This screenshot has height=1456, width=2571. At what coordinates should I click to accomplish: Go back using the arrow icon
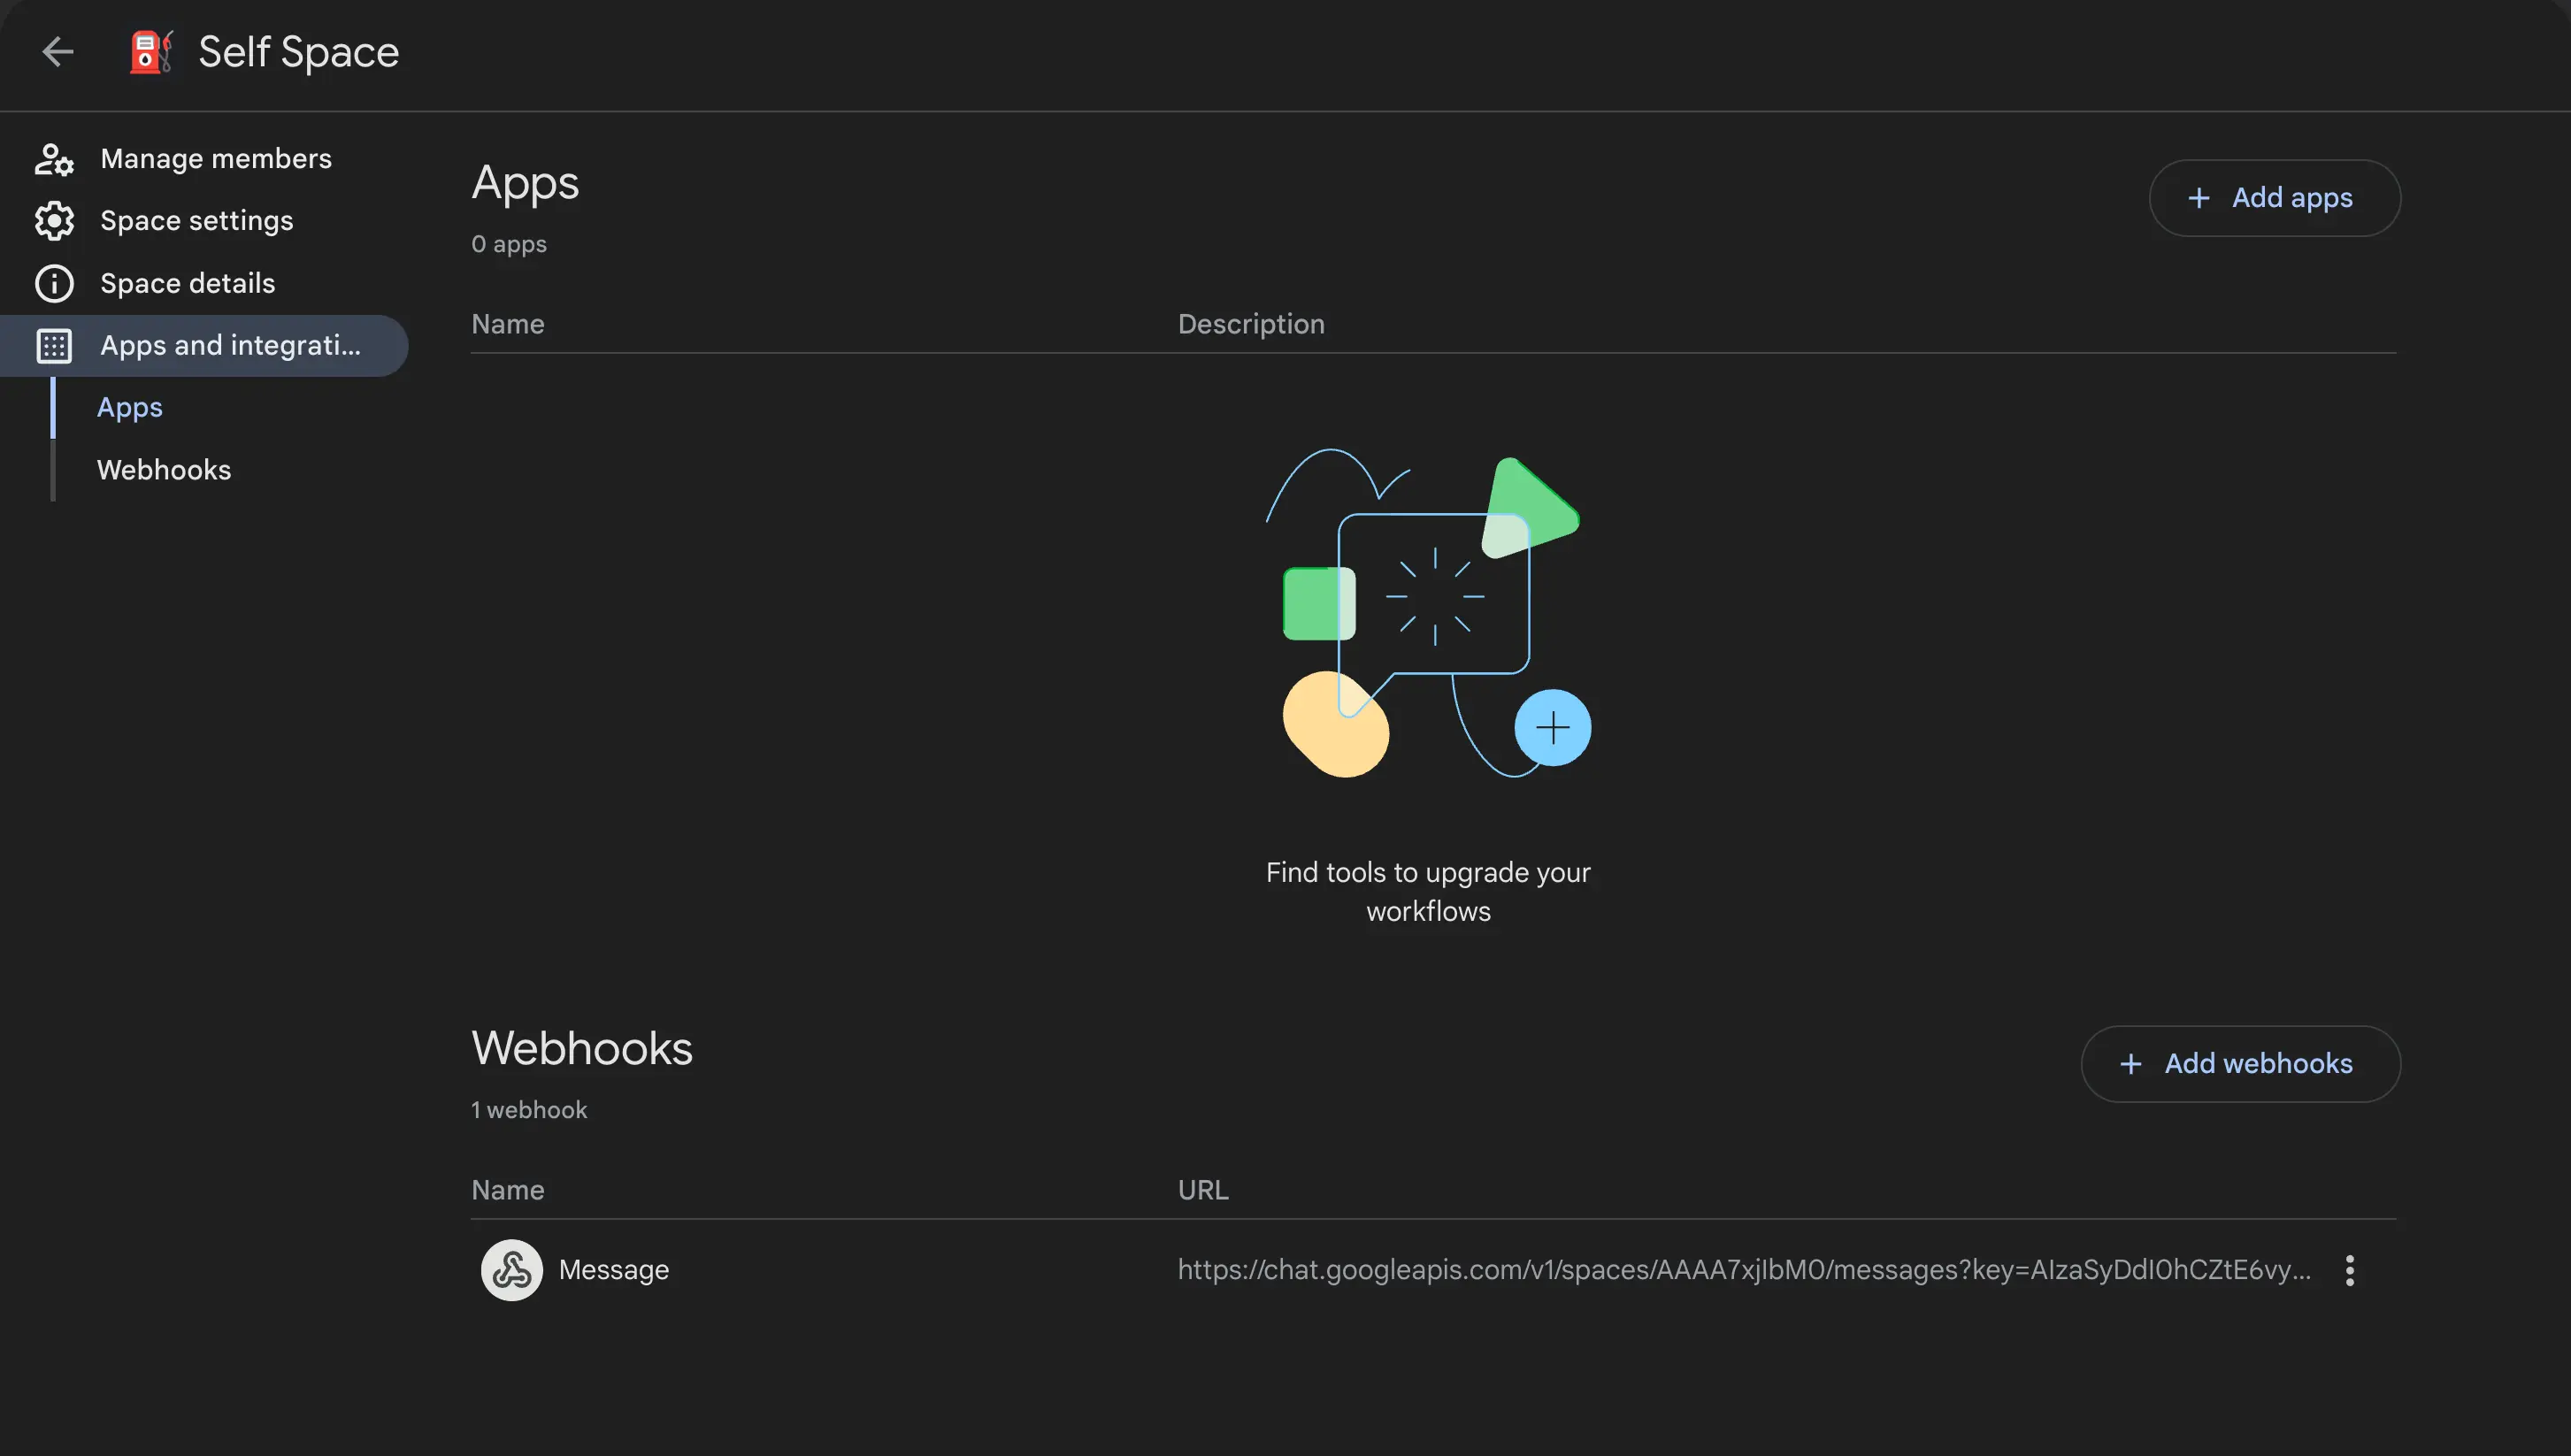tap(58, 51)
